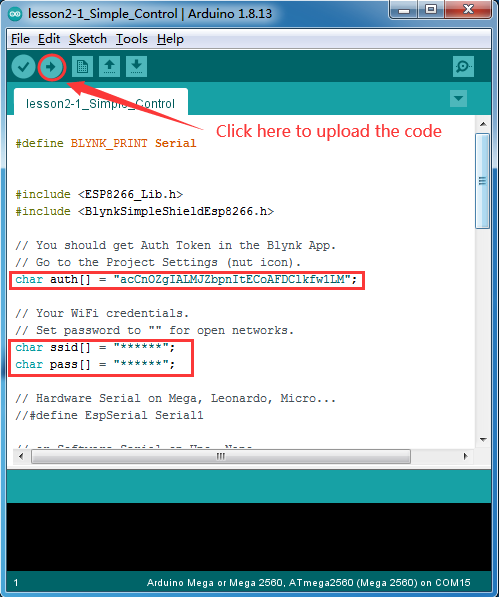The height and width of the screenshot is (597, 499).
Task: Maximize the Arduino window
Action: pos(430,10)
